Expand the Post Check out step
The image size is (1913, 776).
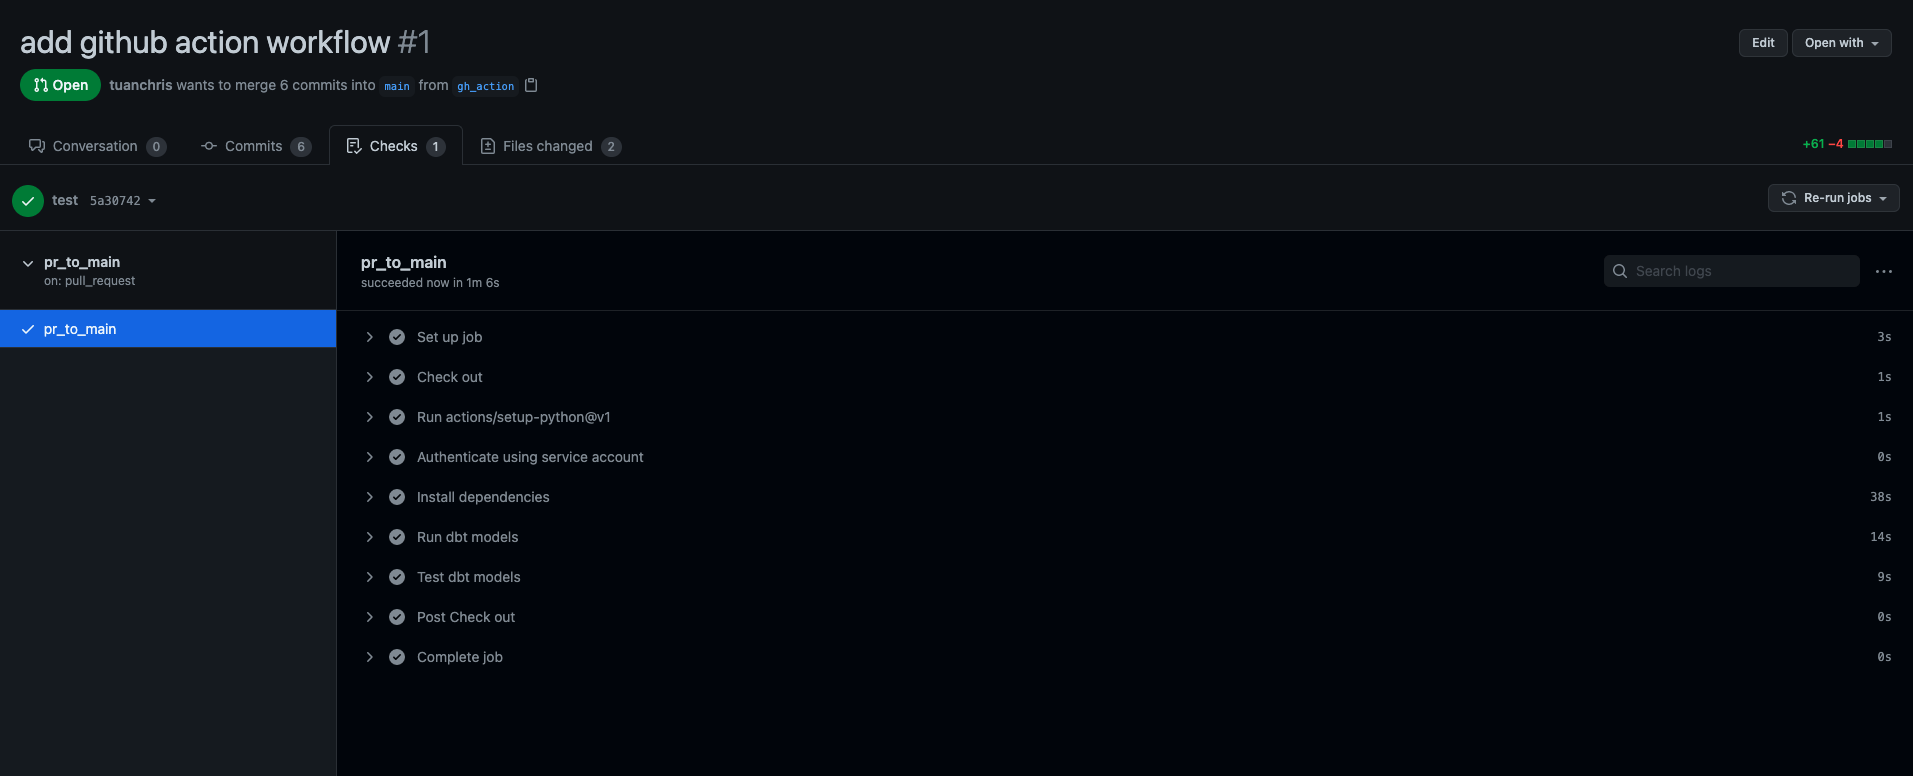[370, 617]
